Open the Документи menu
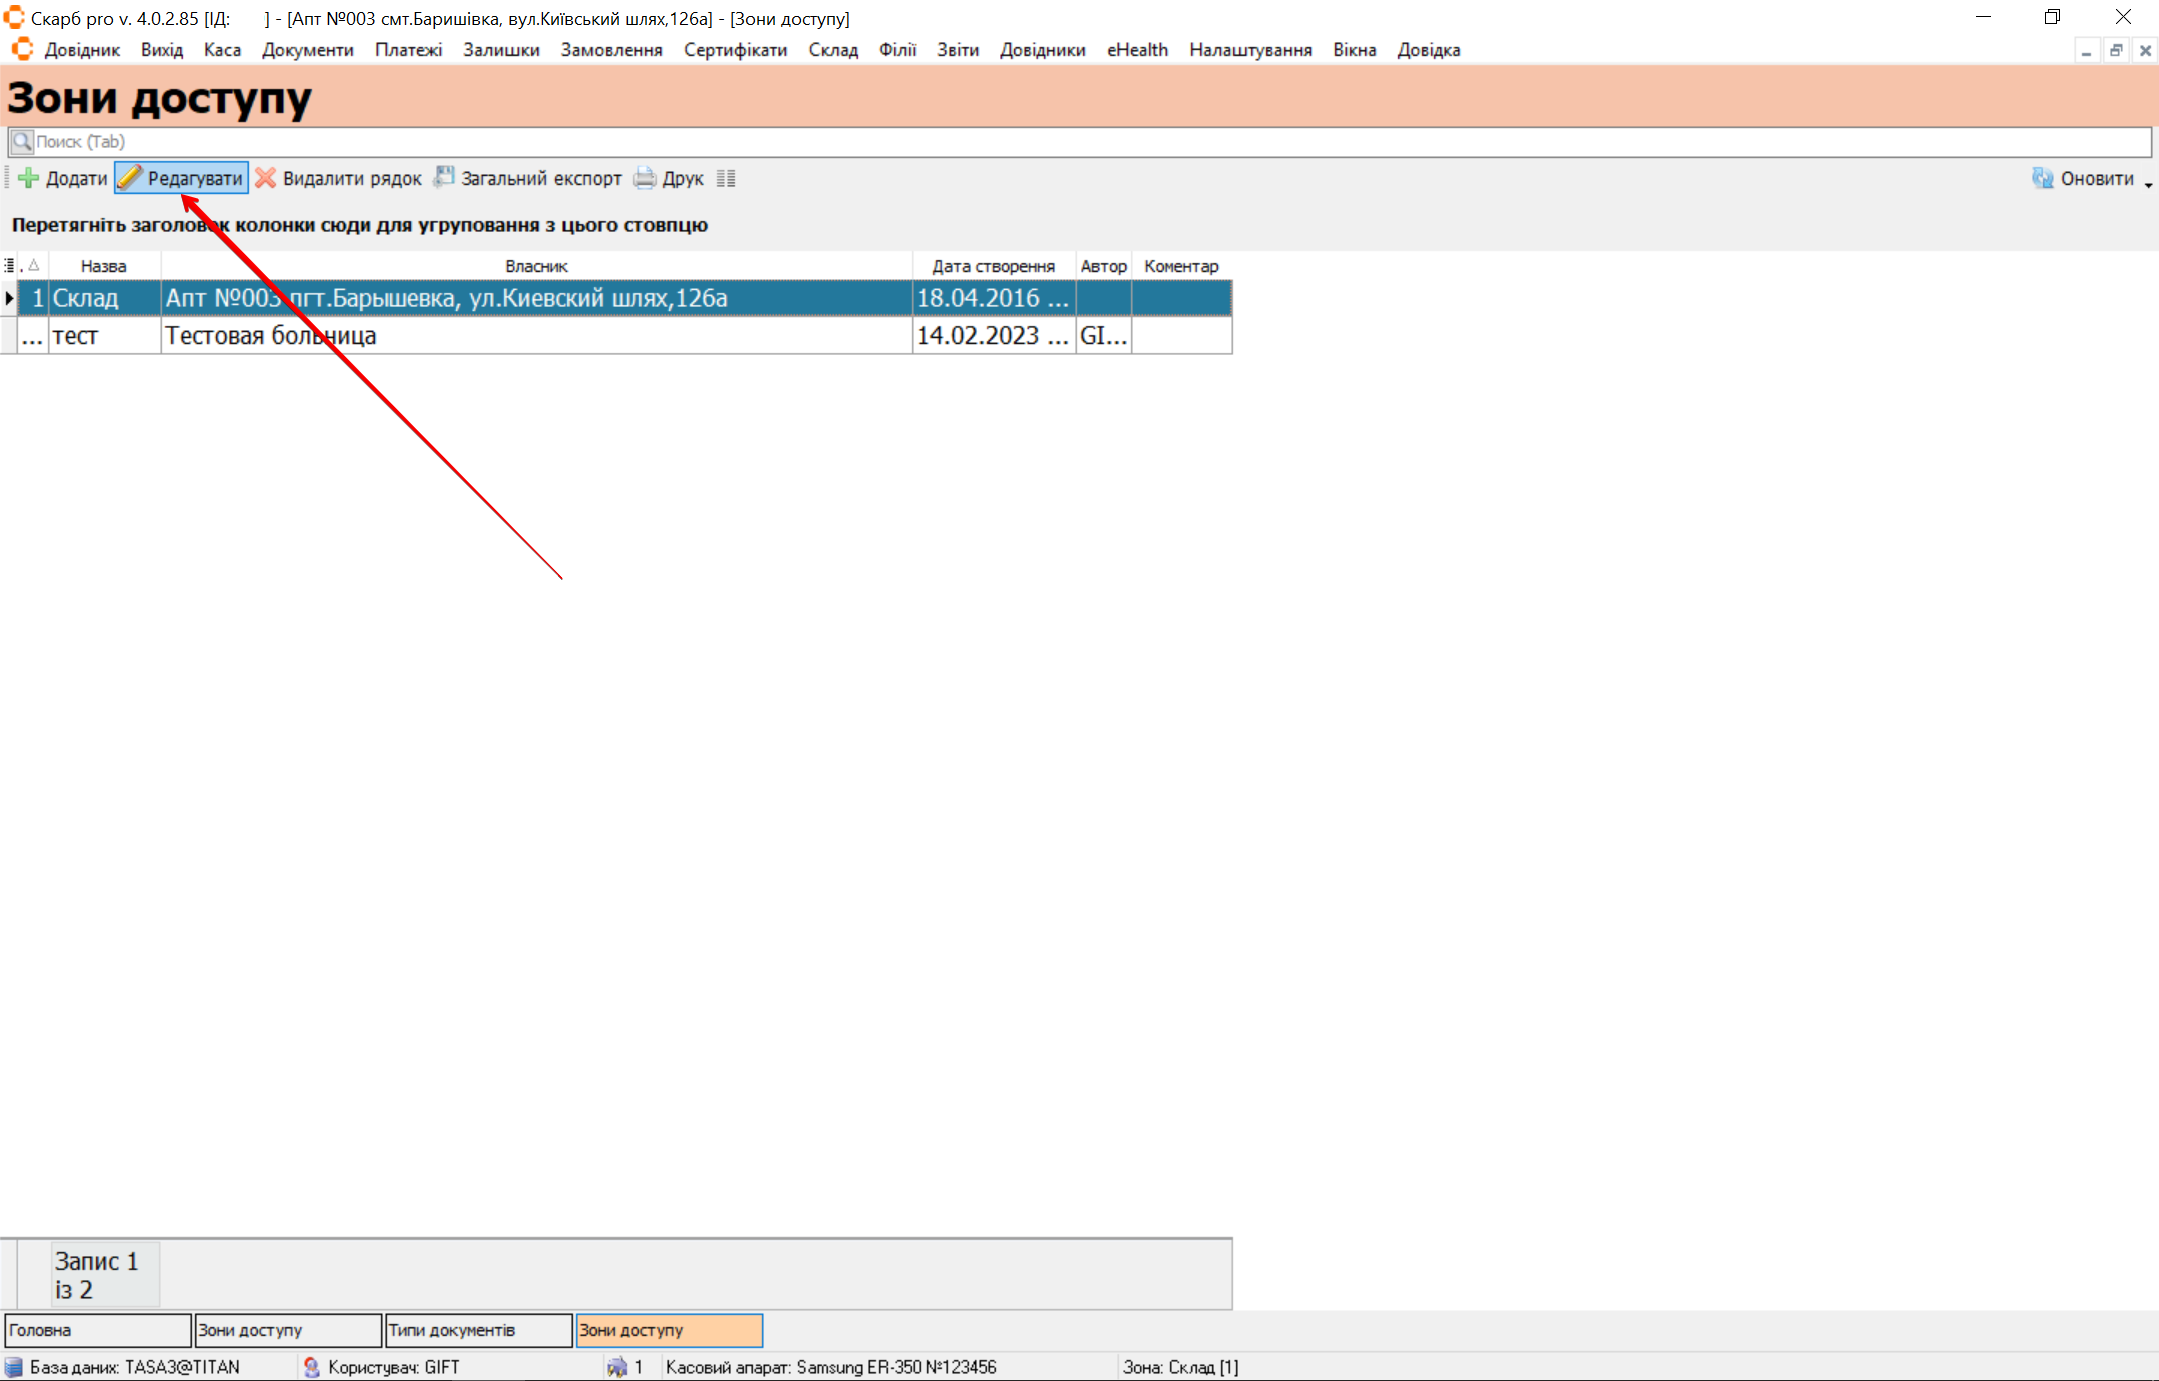Image resolution: width=2159 pixels, height=1381 pixels. [x=308, y=50]
